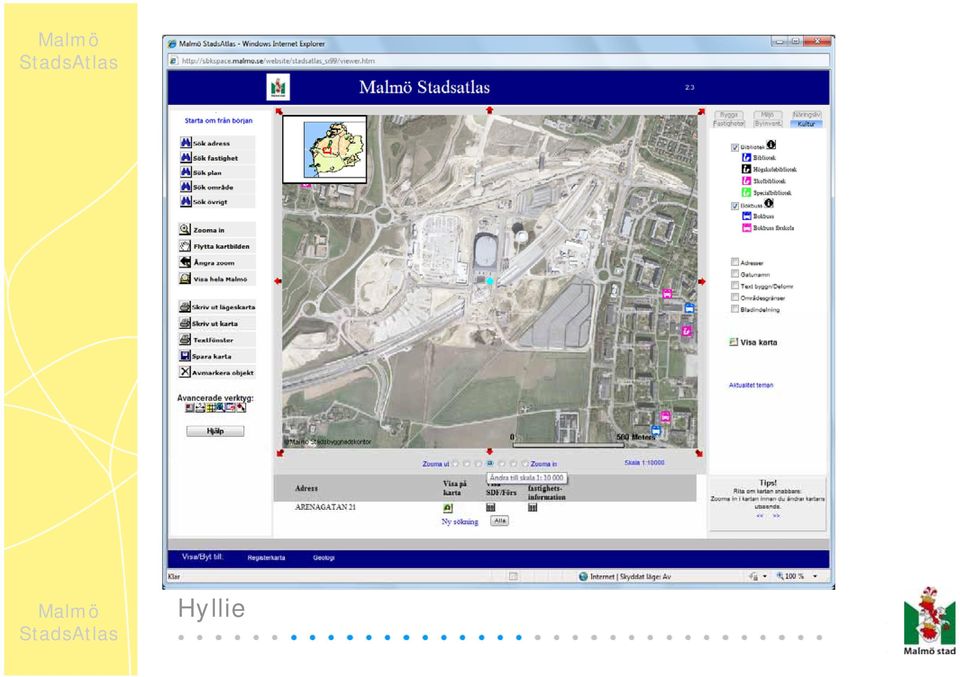Click Ångra zoom back arrow tool
Screen dimensions: 960x677
point(217,262)
